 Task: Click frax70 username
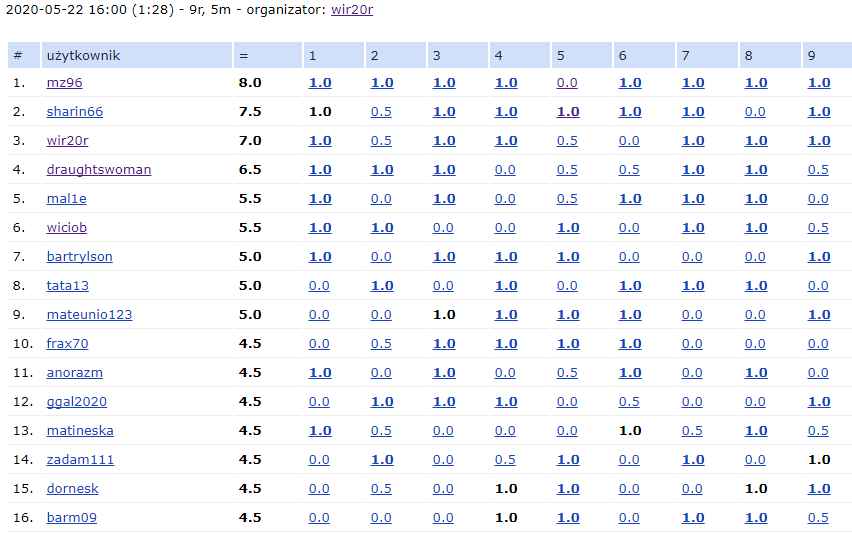(x=67, y=344)
